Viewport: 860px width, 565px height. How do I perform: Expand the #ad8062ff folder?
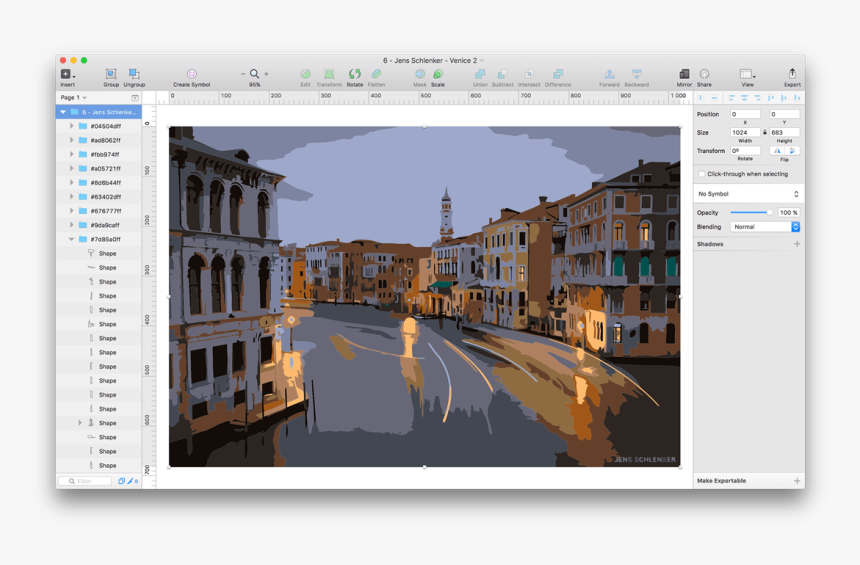click(71, 140)
